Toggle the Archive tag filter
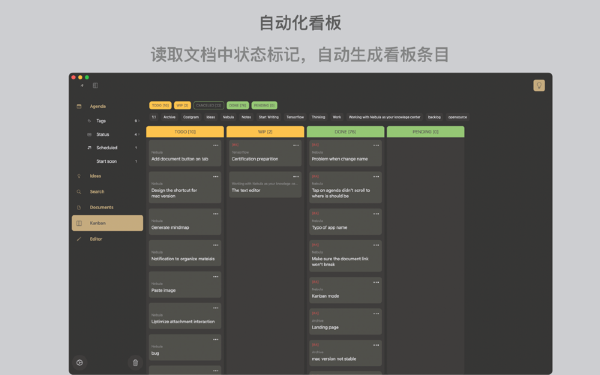The height and width of the screenshot is (375, 600). 169,117
